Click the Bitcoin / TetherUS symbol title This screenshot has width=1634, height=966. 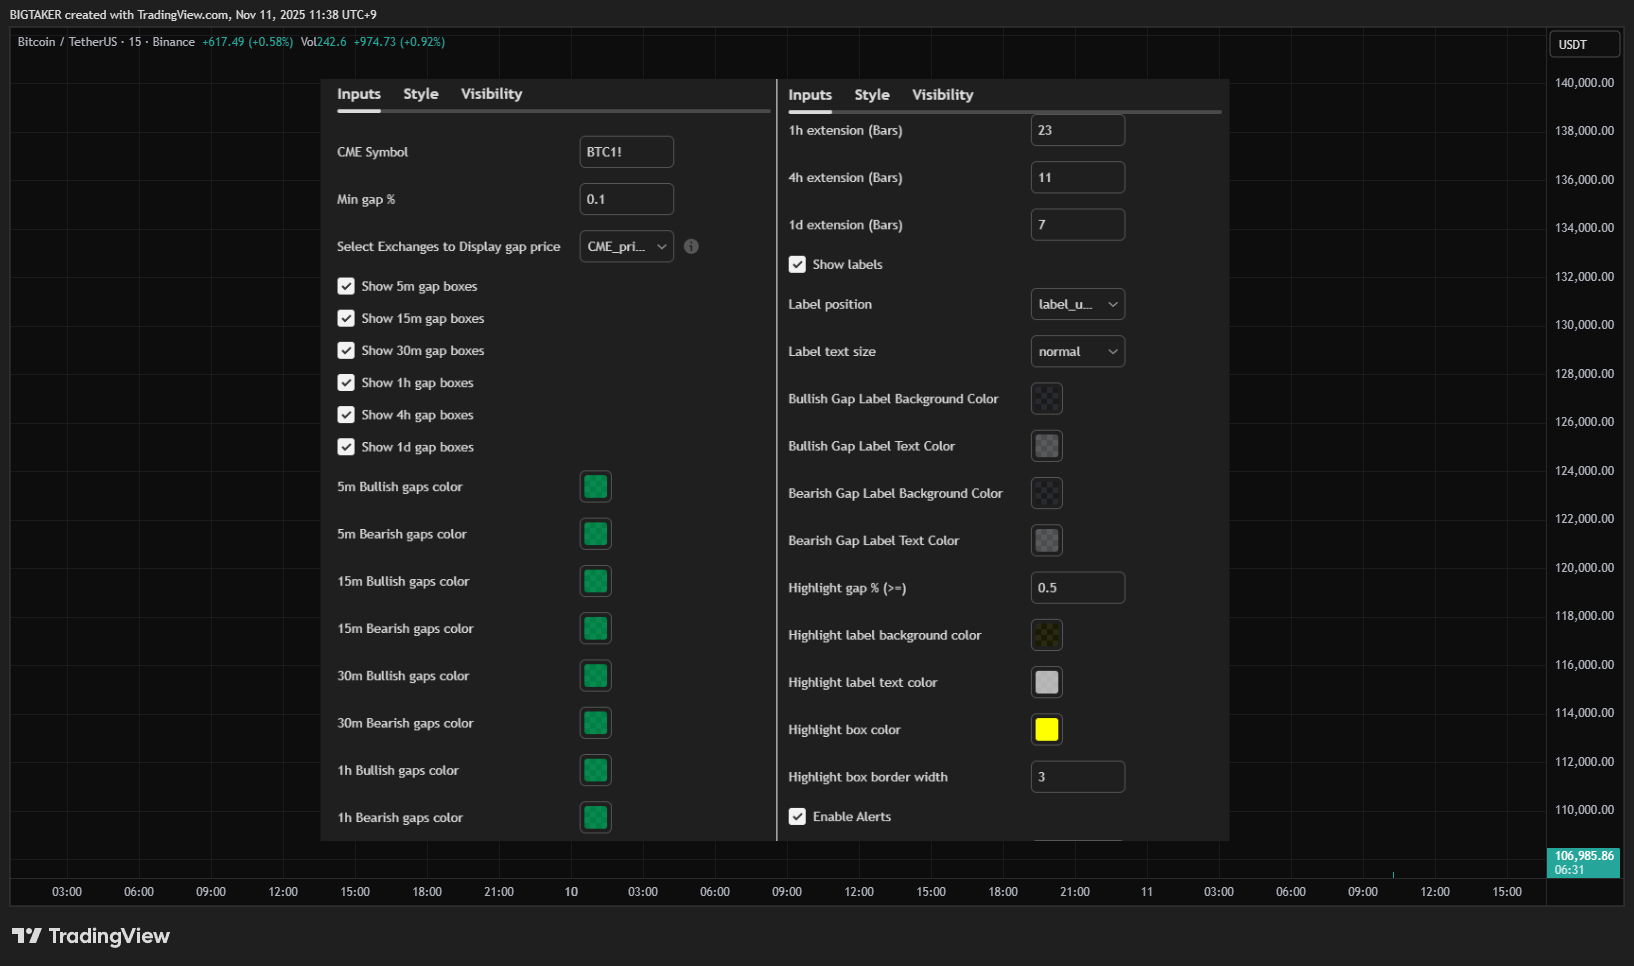click(x=67, y=42)
